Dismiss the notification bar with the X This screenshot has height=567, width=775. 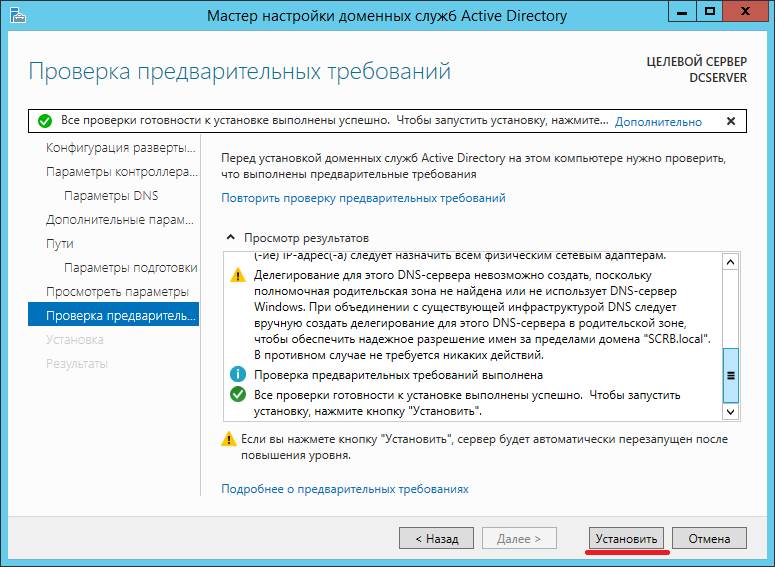(730, 121)
